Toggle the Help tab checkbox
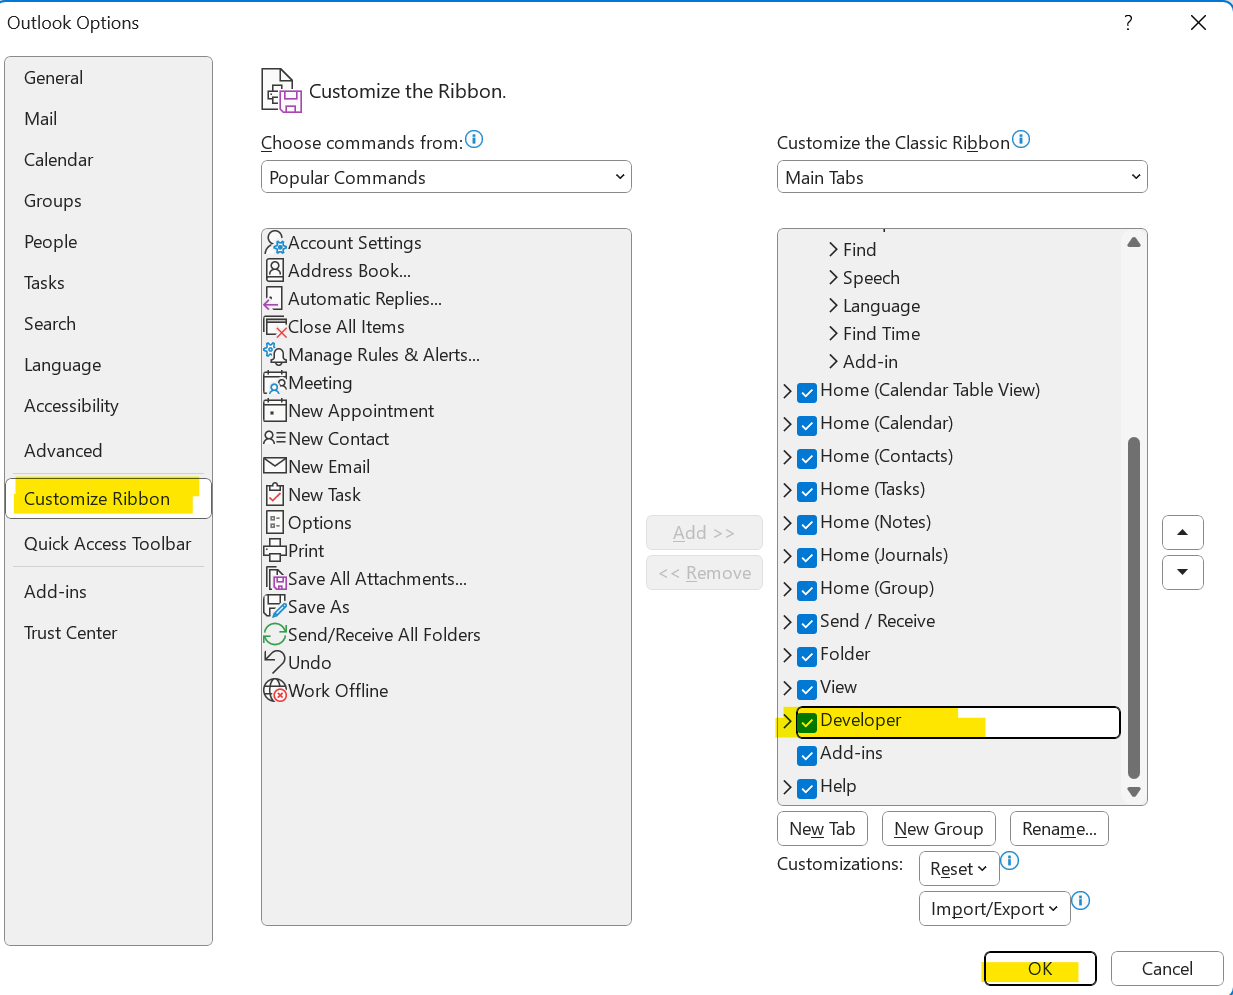Image resolution: width=1233 pixels, height=995 pixels. click(x=807, y=788)
